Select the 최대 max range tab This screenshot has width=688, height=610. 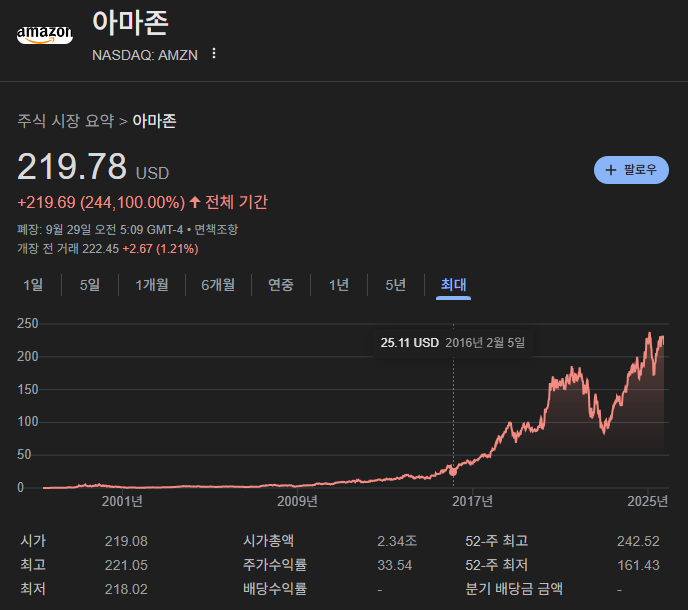point(453,285)
